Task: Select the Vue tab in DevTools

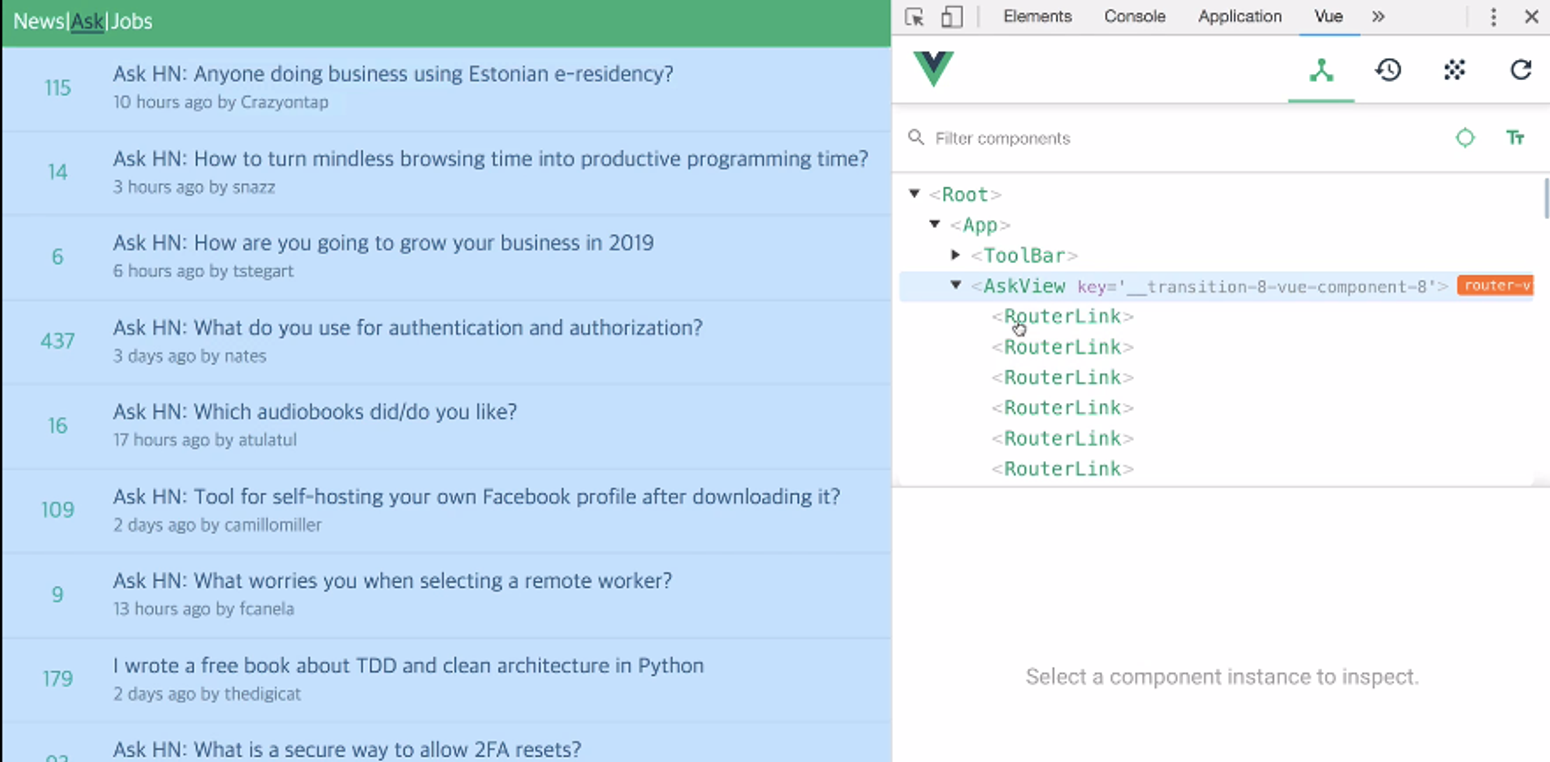Action: (1329, 17)
